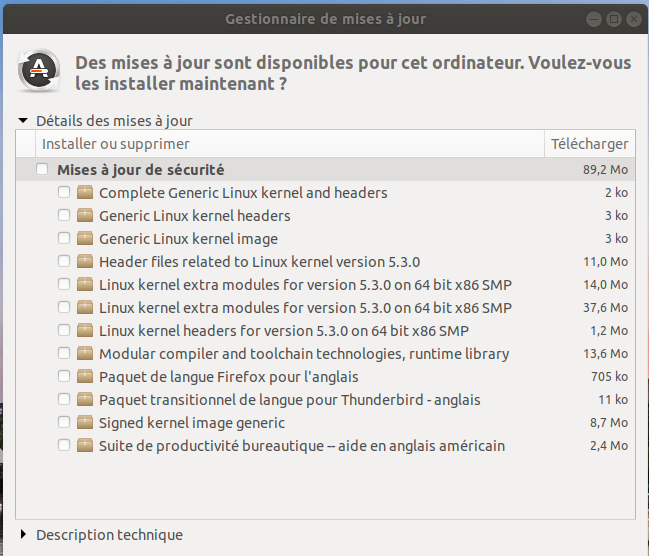The height and width of the screenshot is (556, 649).
Task: Click package icon for Modular compiler runtime library
Action: point(85,353)
